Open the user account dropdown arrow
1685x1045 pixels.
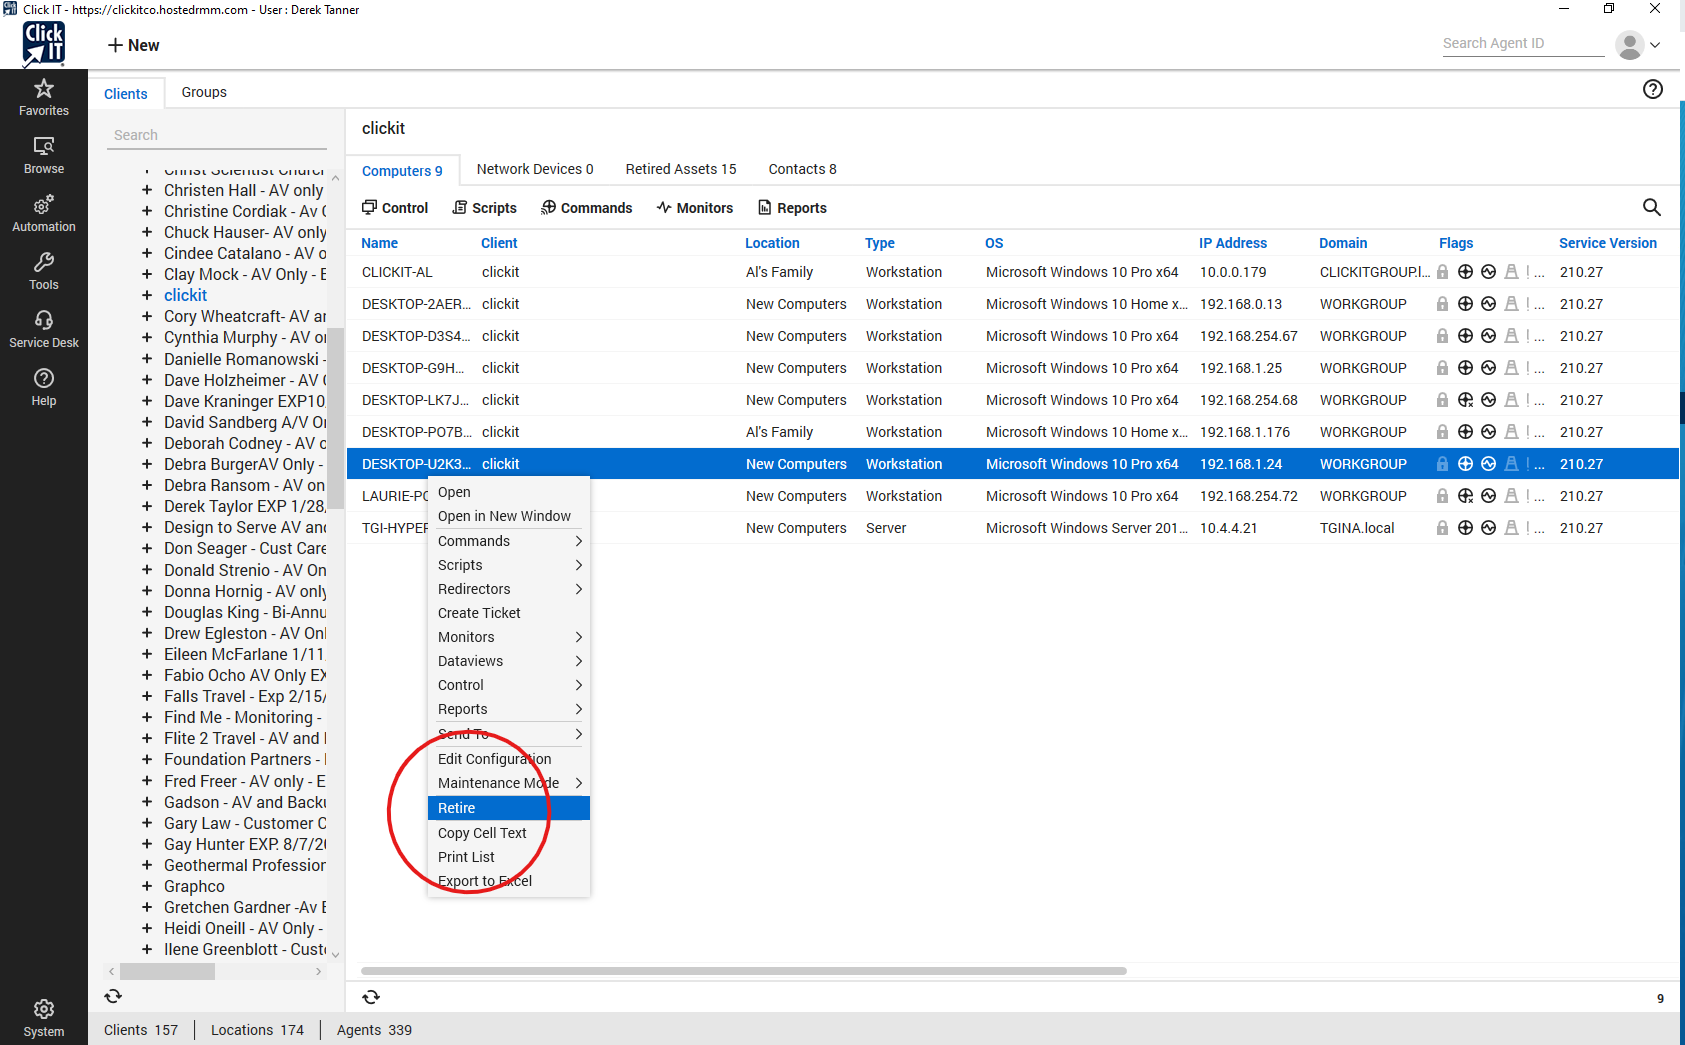coord(1655,45)
